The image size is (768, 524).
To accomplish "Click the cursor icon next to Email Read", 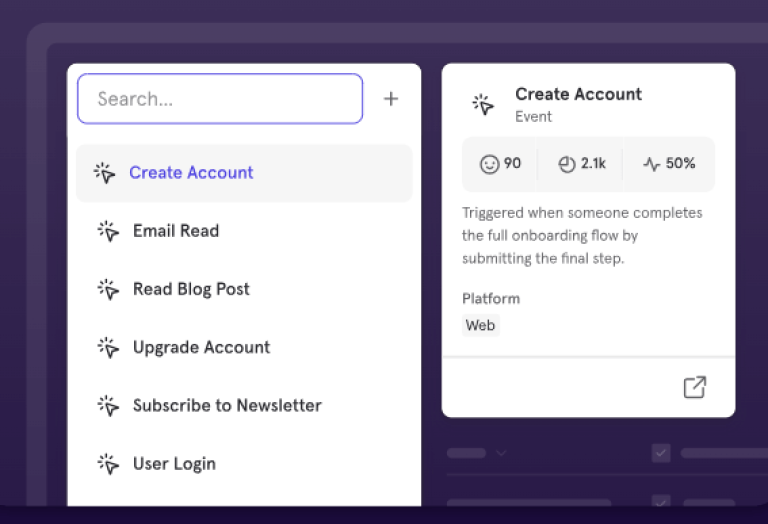I will [108, 231].
